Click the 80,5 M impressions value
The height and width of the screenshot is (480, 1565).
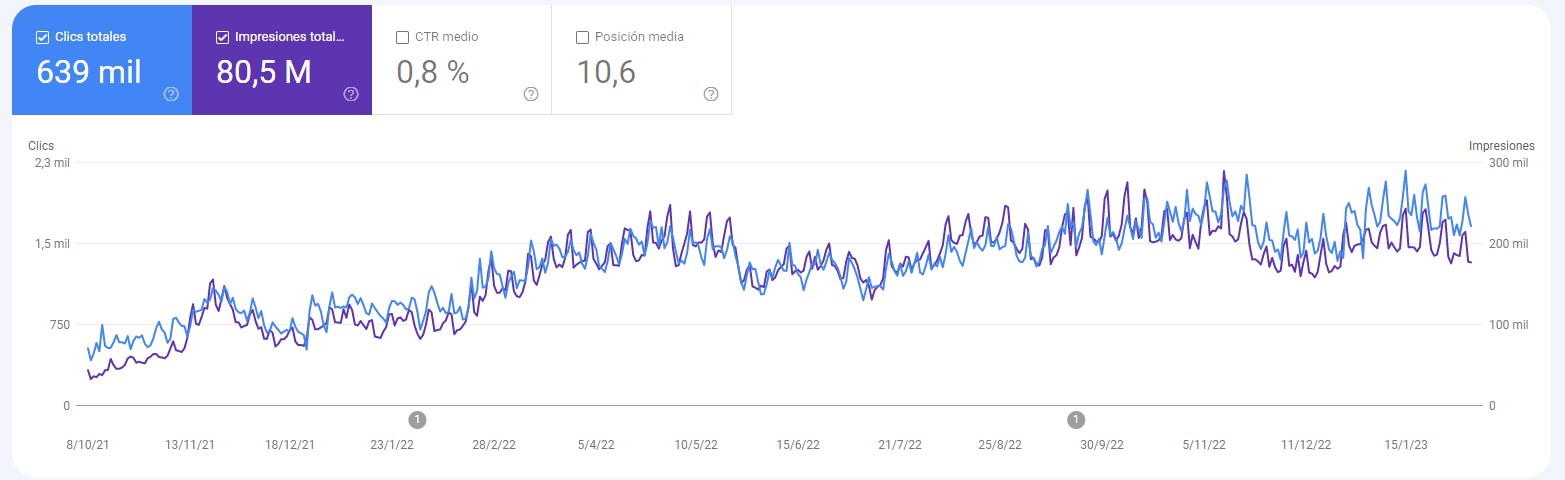tap(264, 72)
